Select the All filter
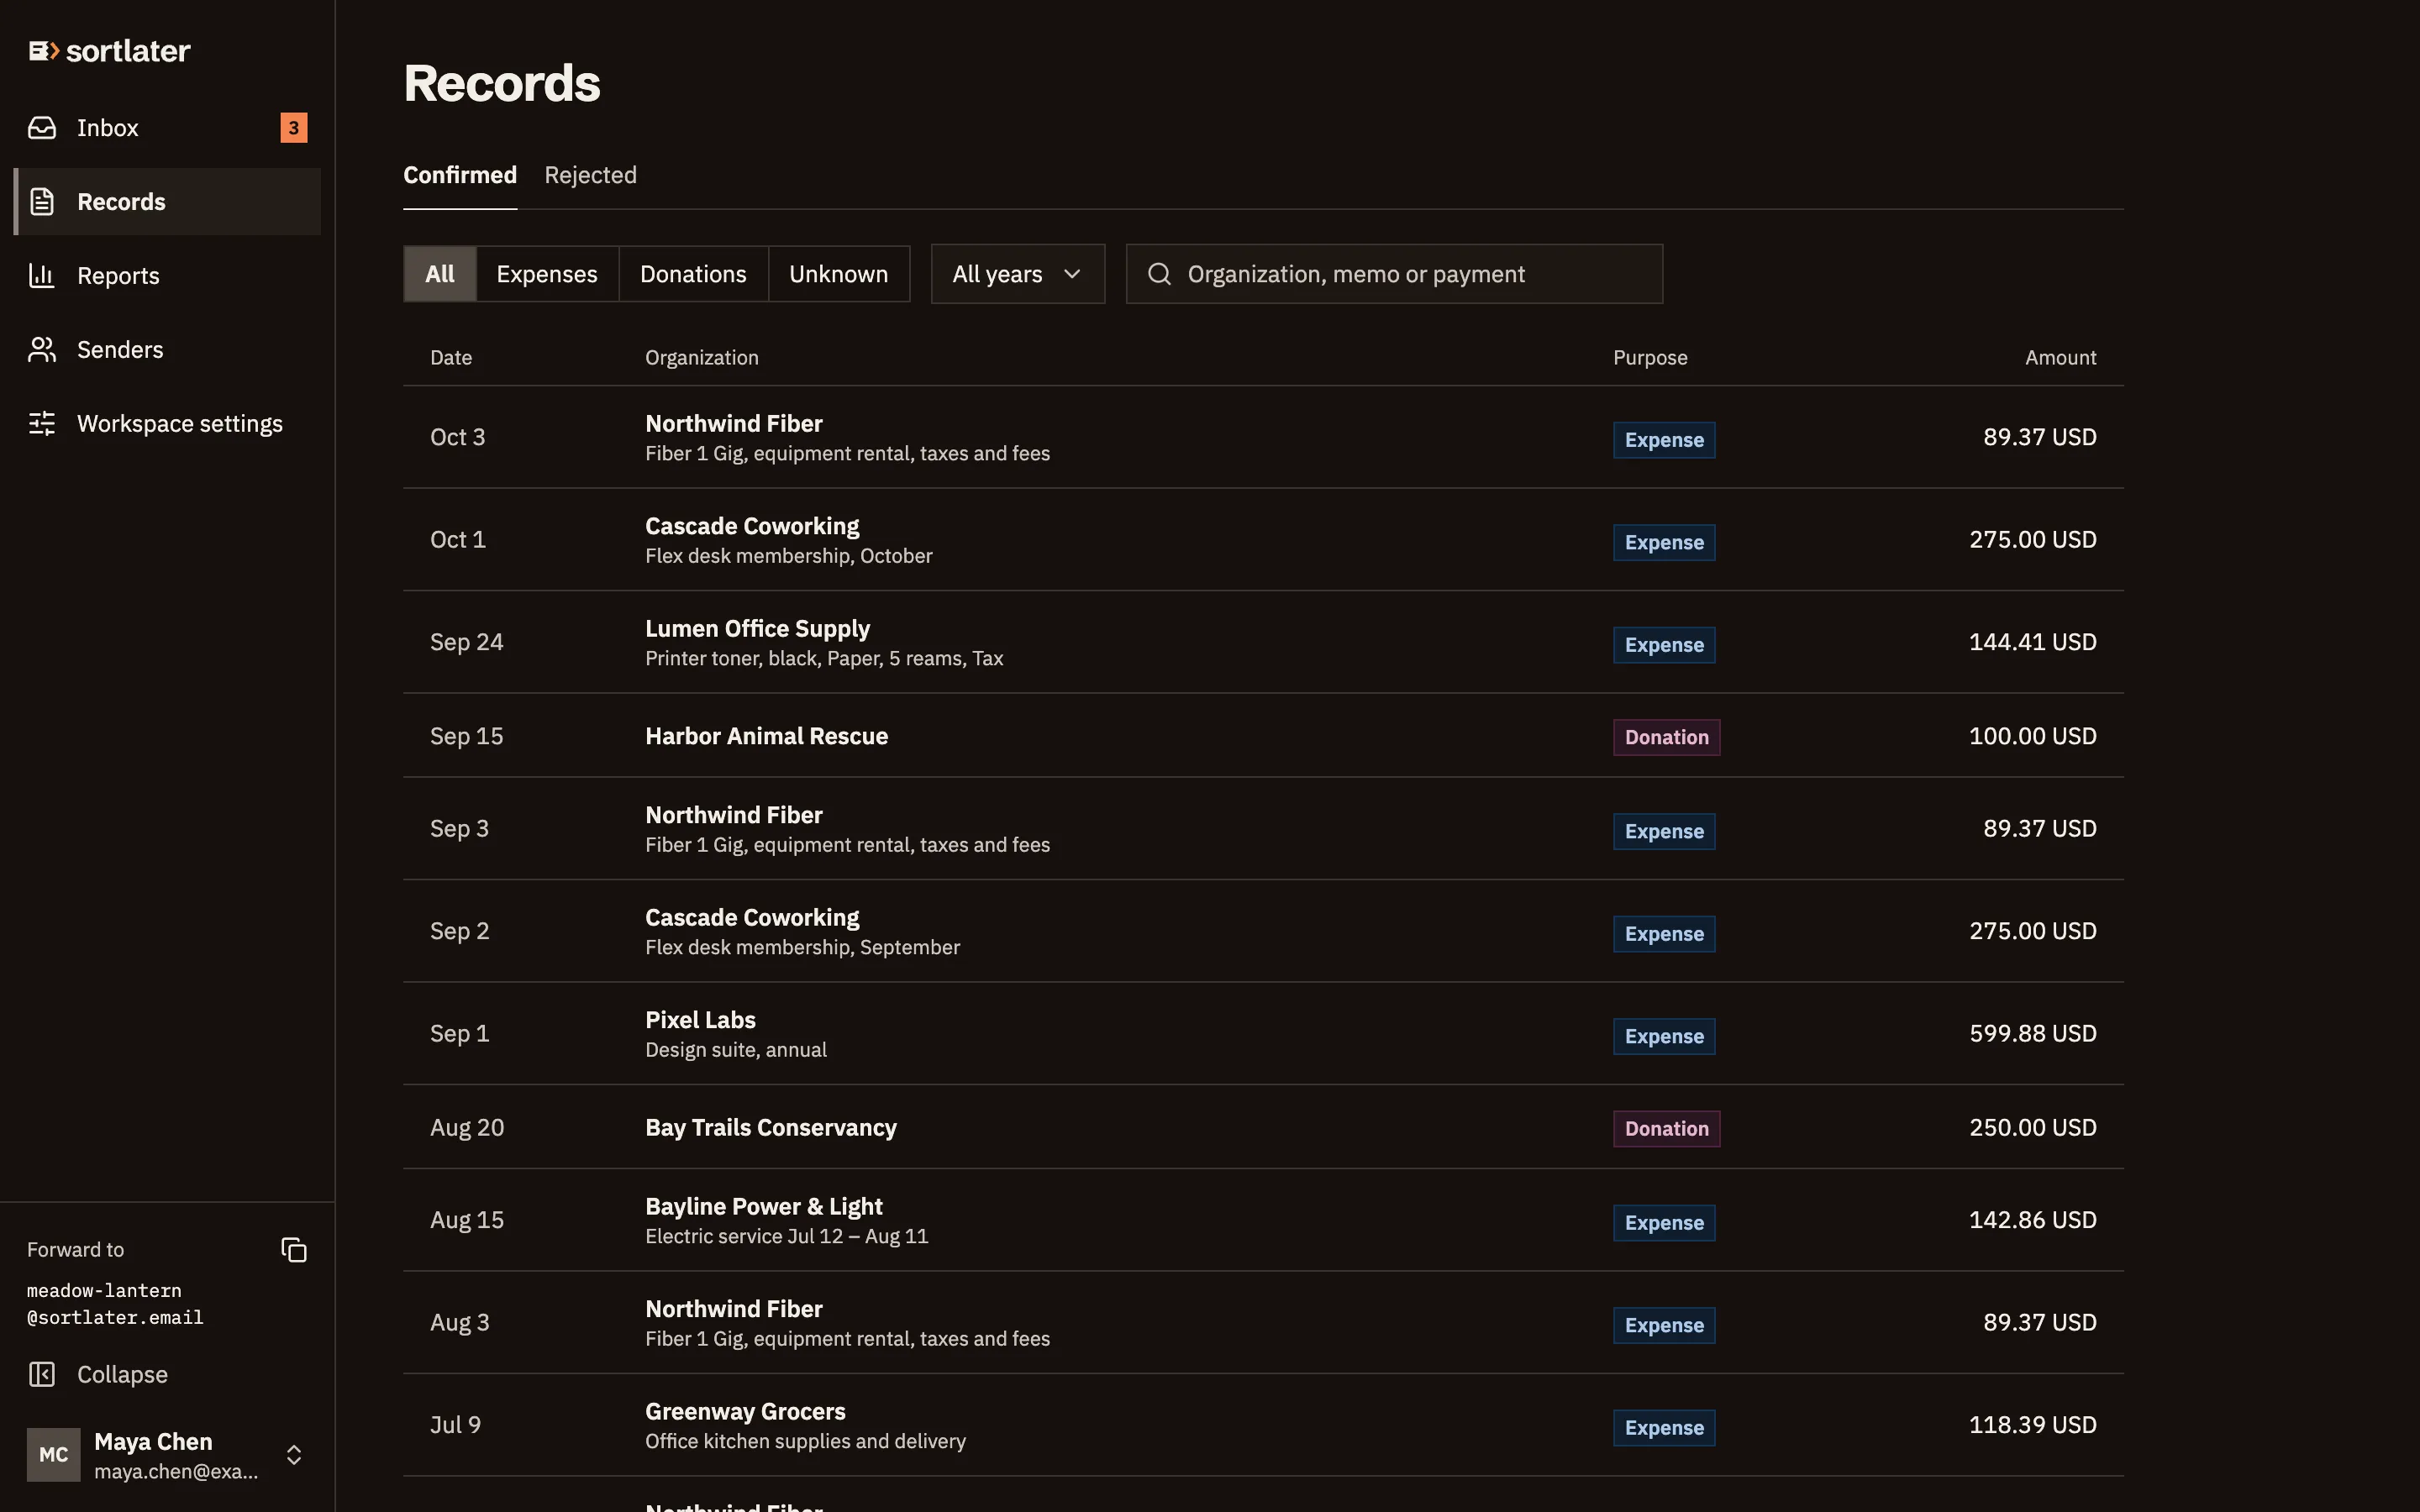The width and height of the screenshot is (2420, 1512). (x=440, y=274)
